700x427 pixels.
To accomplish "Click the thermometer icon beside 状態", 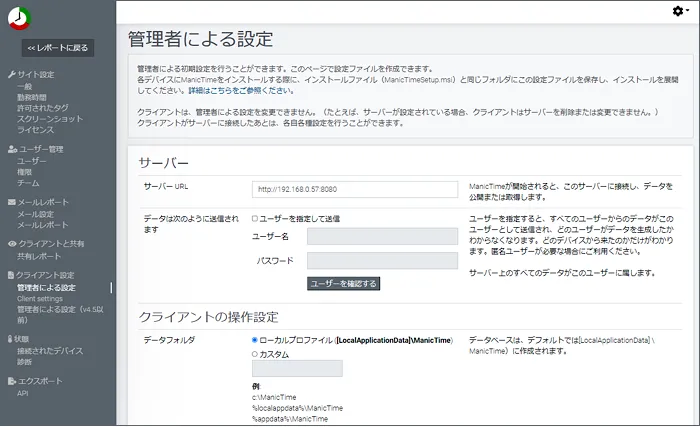I will click(10, 339).
